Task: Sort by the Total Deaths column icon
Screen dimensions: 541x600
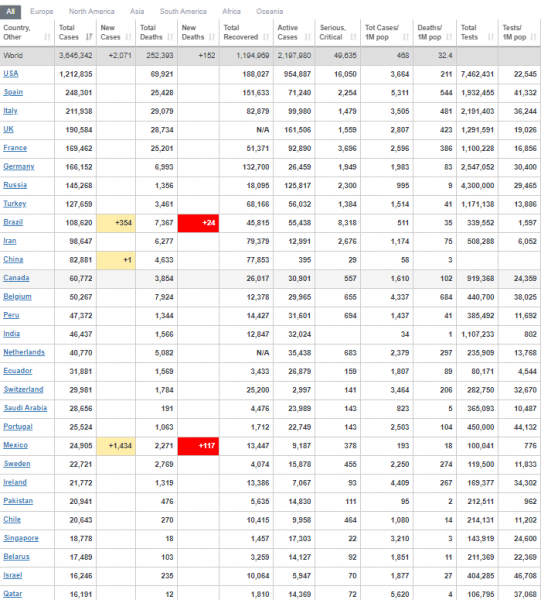Action: [171, 37]
